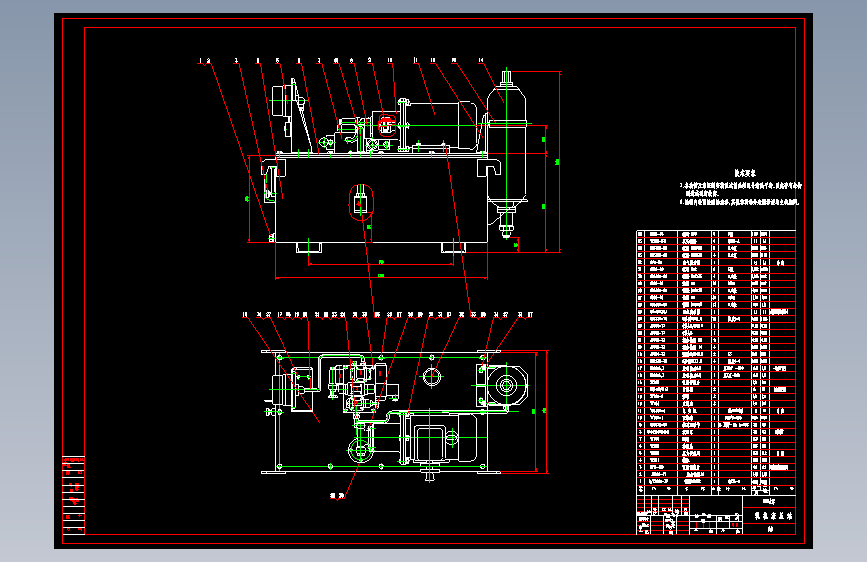Click the accumulator's concentric circles in the plan view
Viewport: 867px width, 562px height.
click(x=505, y=385)
